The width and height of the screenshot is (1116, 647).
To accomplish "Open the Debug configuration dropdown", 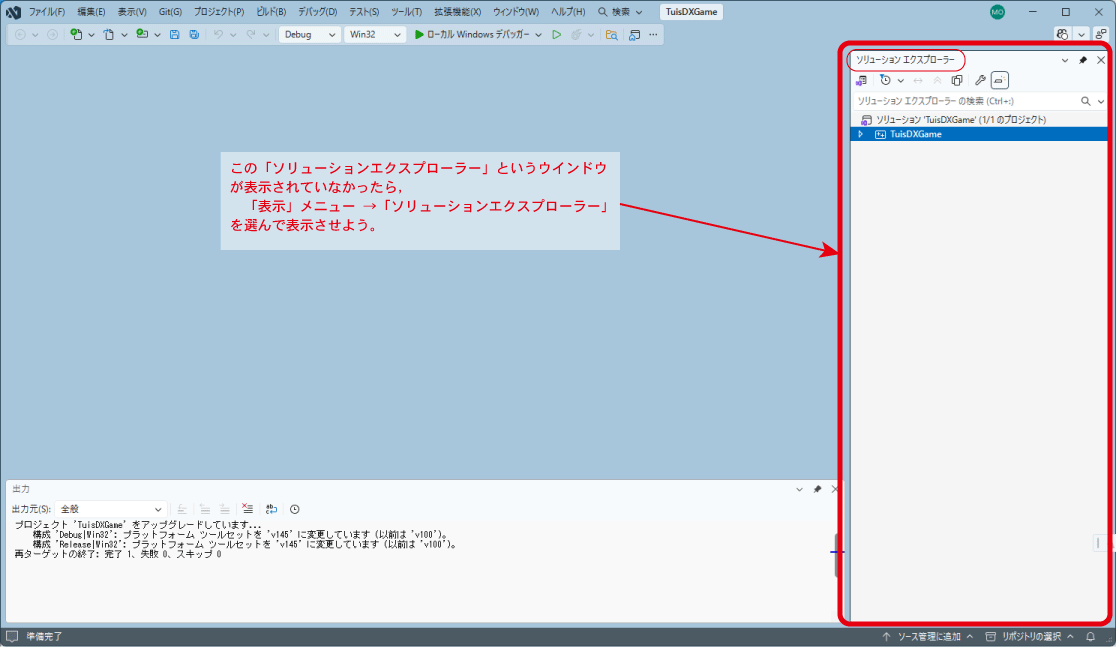I will [x=309, y=34].
